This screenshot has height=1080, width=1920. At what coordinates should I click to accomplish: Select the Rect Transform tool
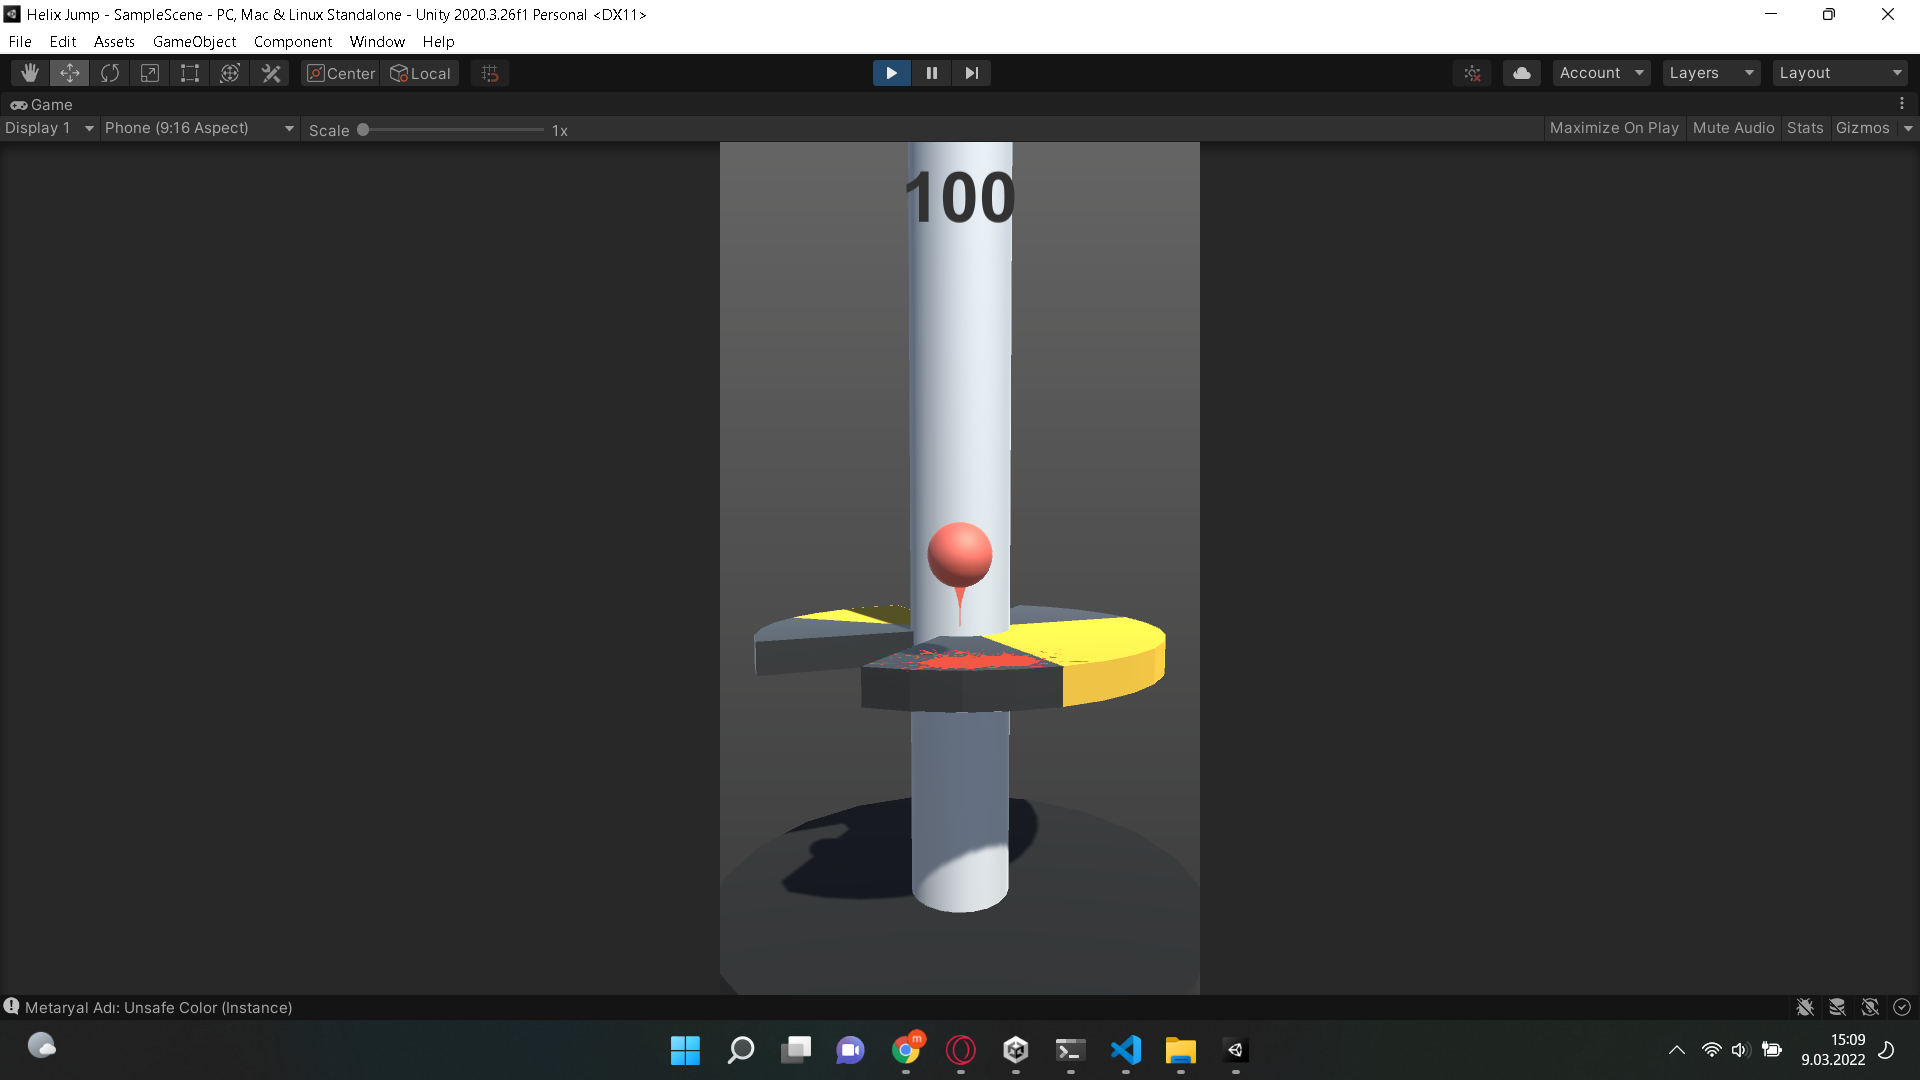pyautogui.click(x=189, y=72)
